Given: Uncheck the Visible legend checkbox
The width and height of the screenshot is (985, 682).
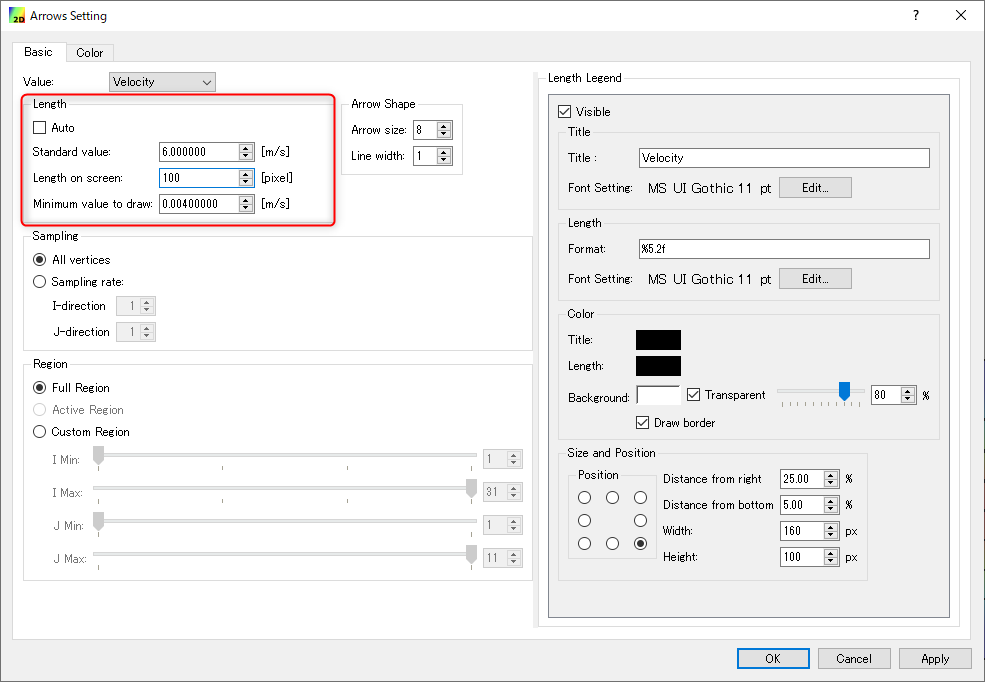Looking at the screenshot, I should tap(565, 112).
